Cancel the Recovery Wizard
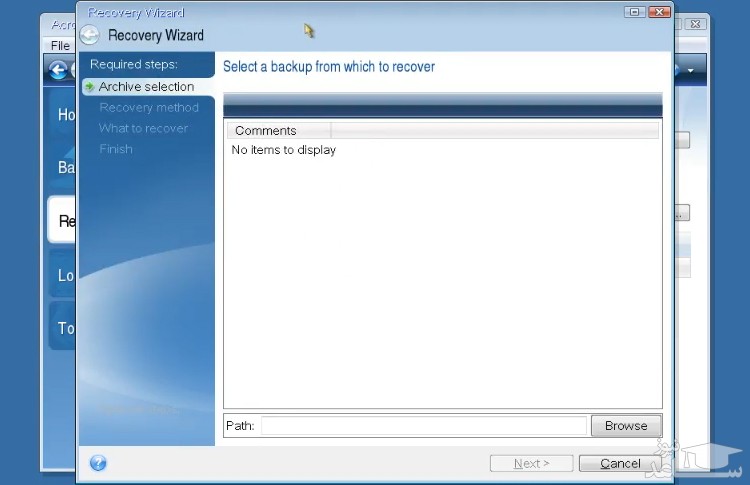 620,463
